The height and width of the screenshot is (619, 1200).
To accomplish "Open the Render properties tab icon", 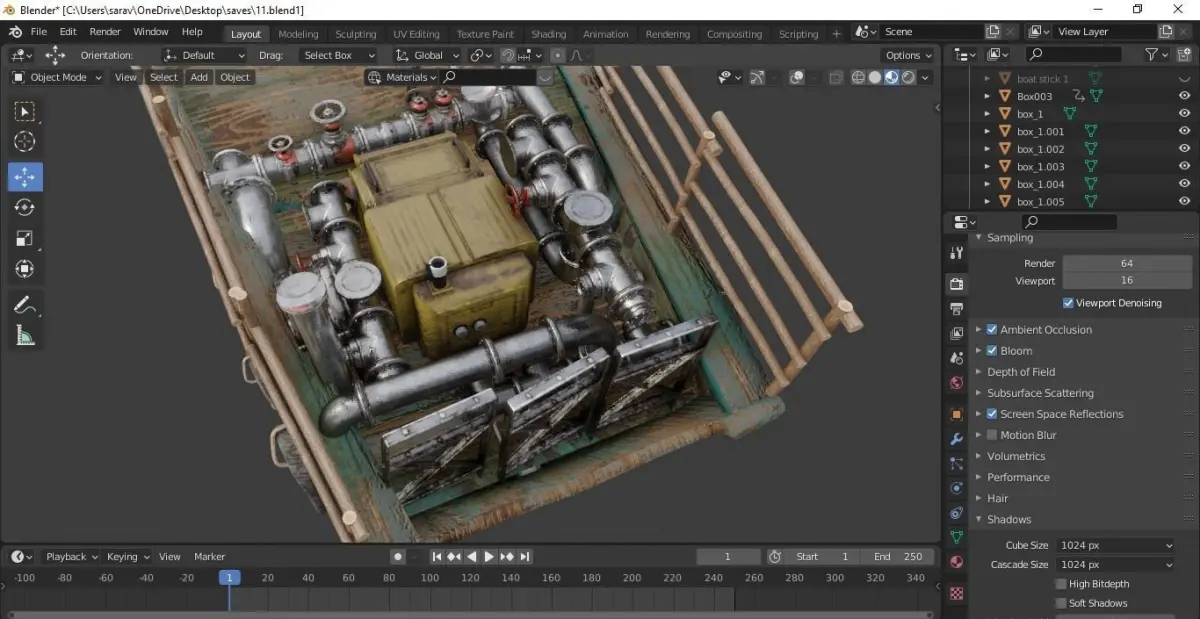I will tap(957, 284).
